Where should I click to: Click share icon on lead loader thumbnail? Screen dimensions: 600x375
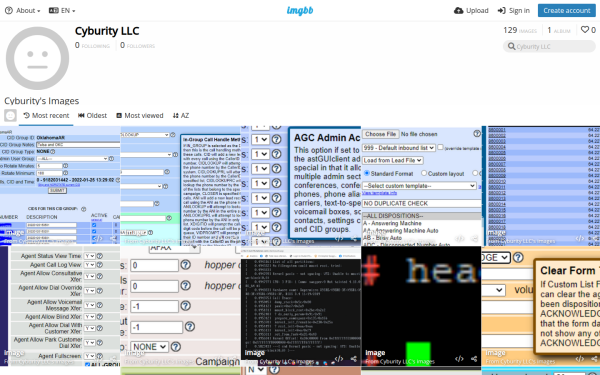click(x=474, y=238)
